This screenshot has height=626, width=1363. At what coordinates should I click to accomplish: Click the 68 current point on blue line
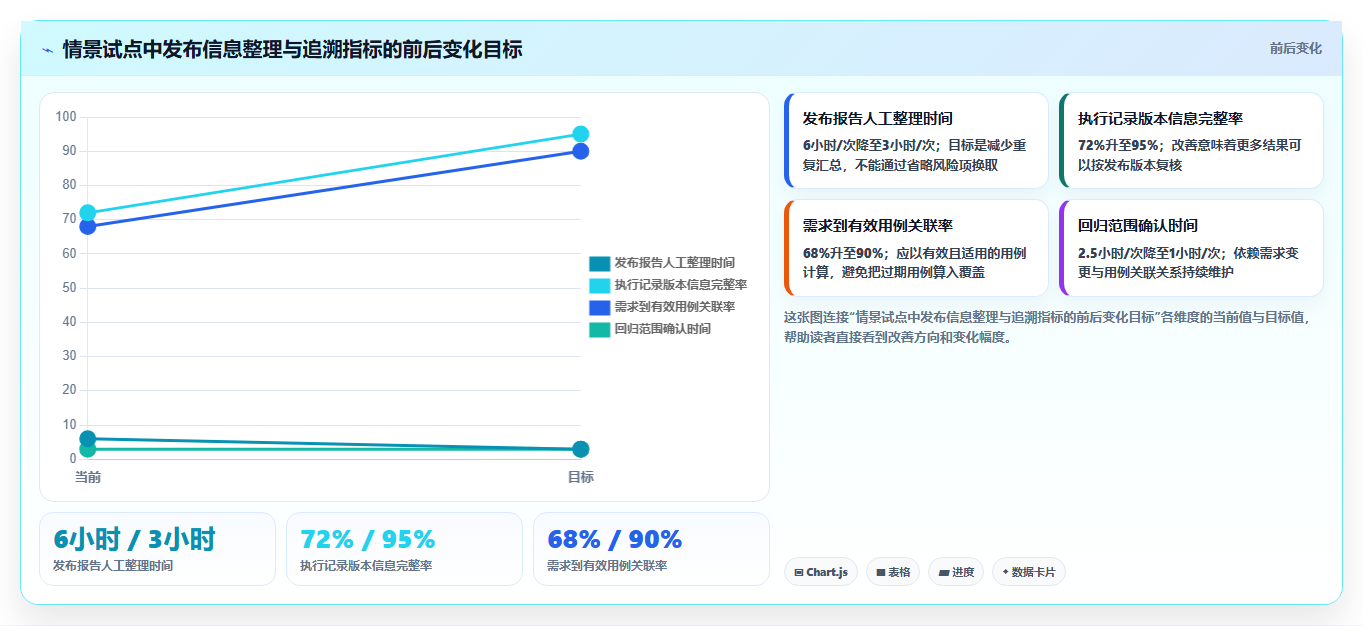click(x=88, y=227)
